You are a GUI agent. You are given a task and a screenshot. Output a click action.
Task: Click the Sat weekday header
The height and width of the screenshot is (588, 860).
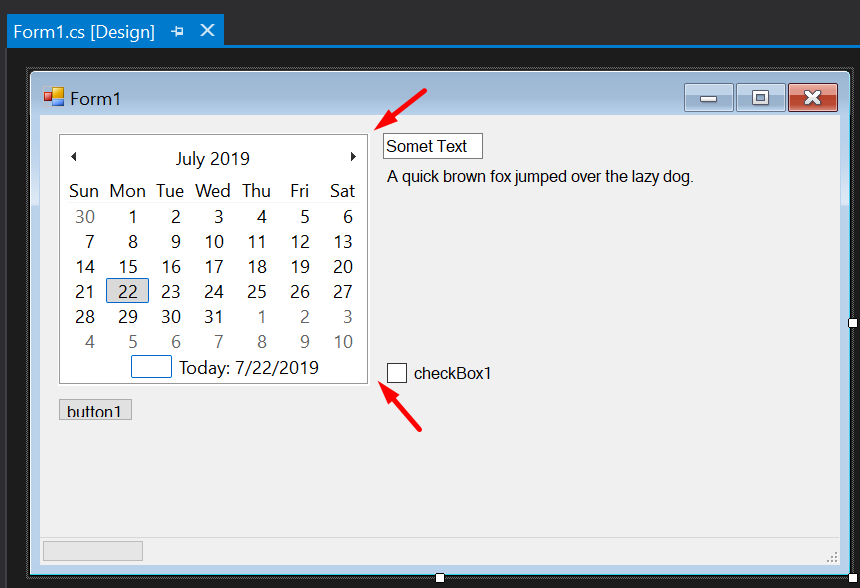(x=342, y=191)
